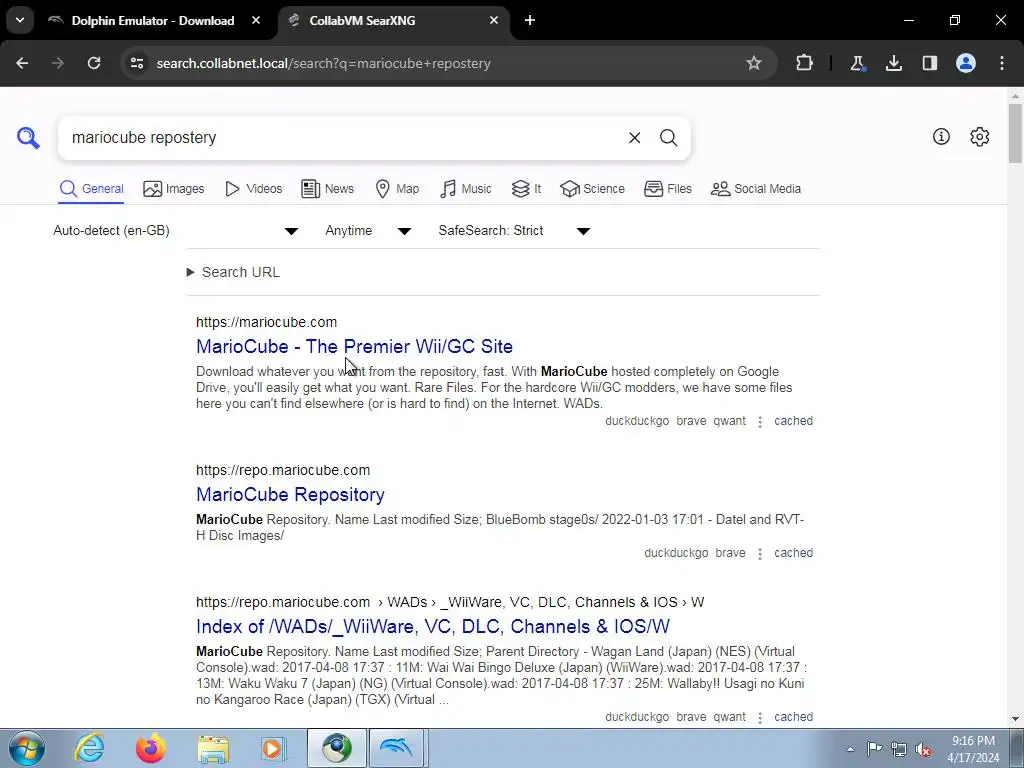Close the Dolphin Emulator tab
Viewport: 1024px width, 768px height.
coord(256,20)
